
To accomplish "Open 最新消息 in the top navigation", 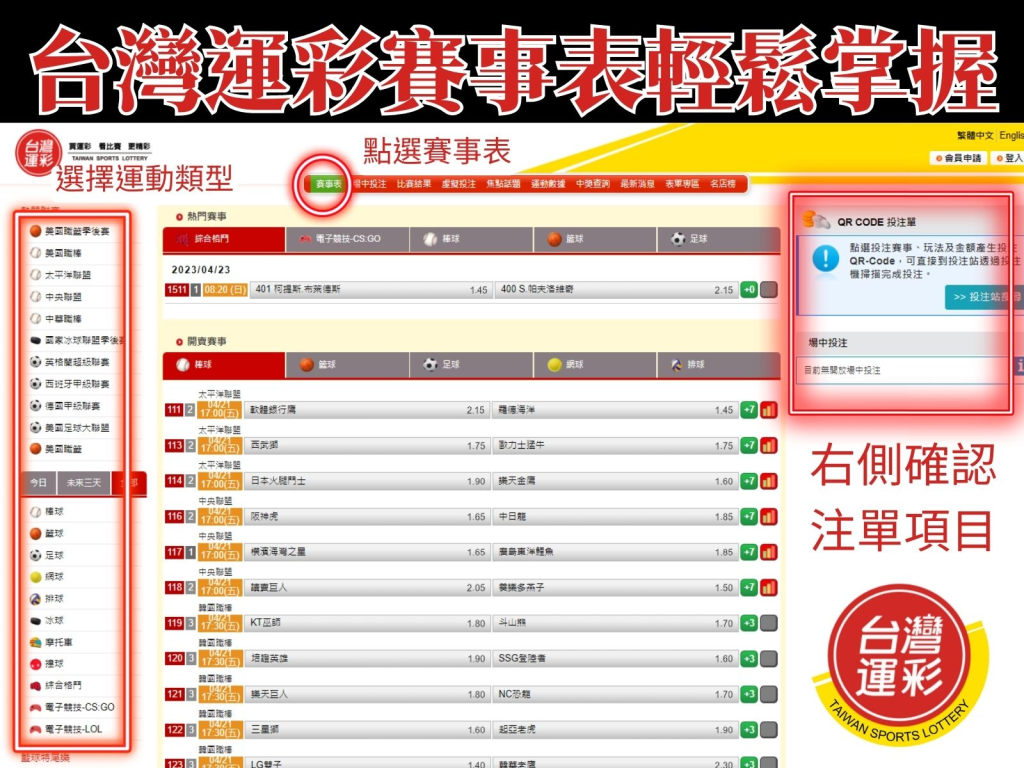I will 637,184.
